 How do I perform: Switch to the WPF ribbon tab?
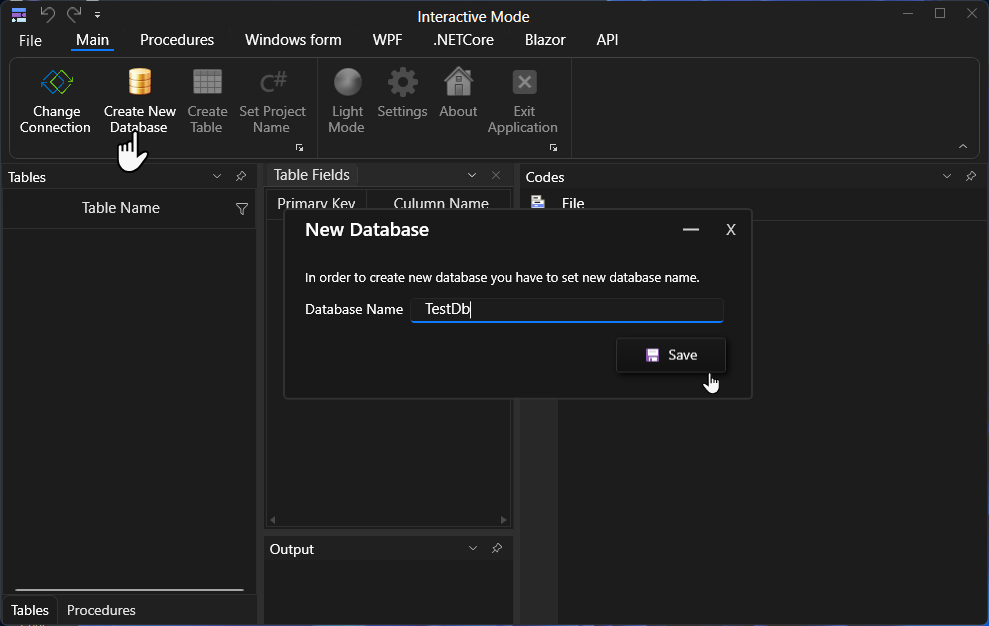coord(387,40)
